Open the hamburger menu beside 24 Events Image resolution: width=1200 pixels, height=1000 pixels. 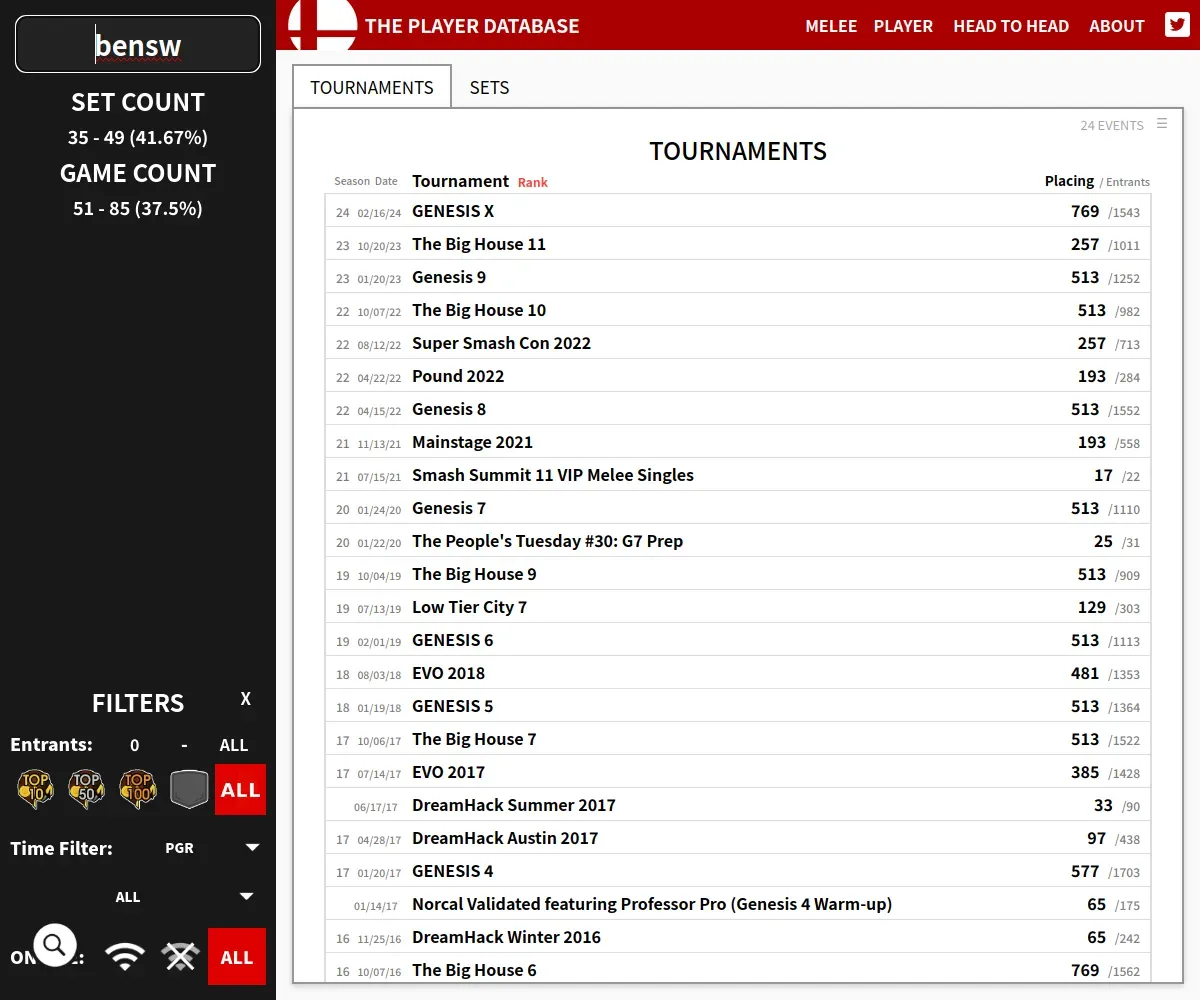(1162, 124)
